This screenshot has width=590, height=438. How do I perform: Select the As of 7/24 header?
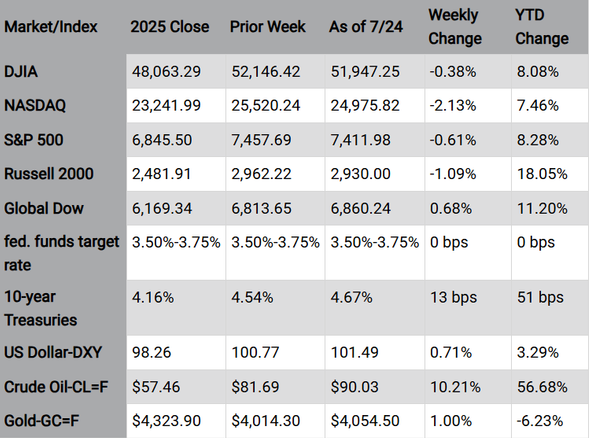pos(366,27)
